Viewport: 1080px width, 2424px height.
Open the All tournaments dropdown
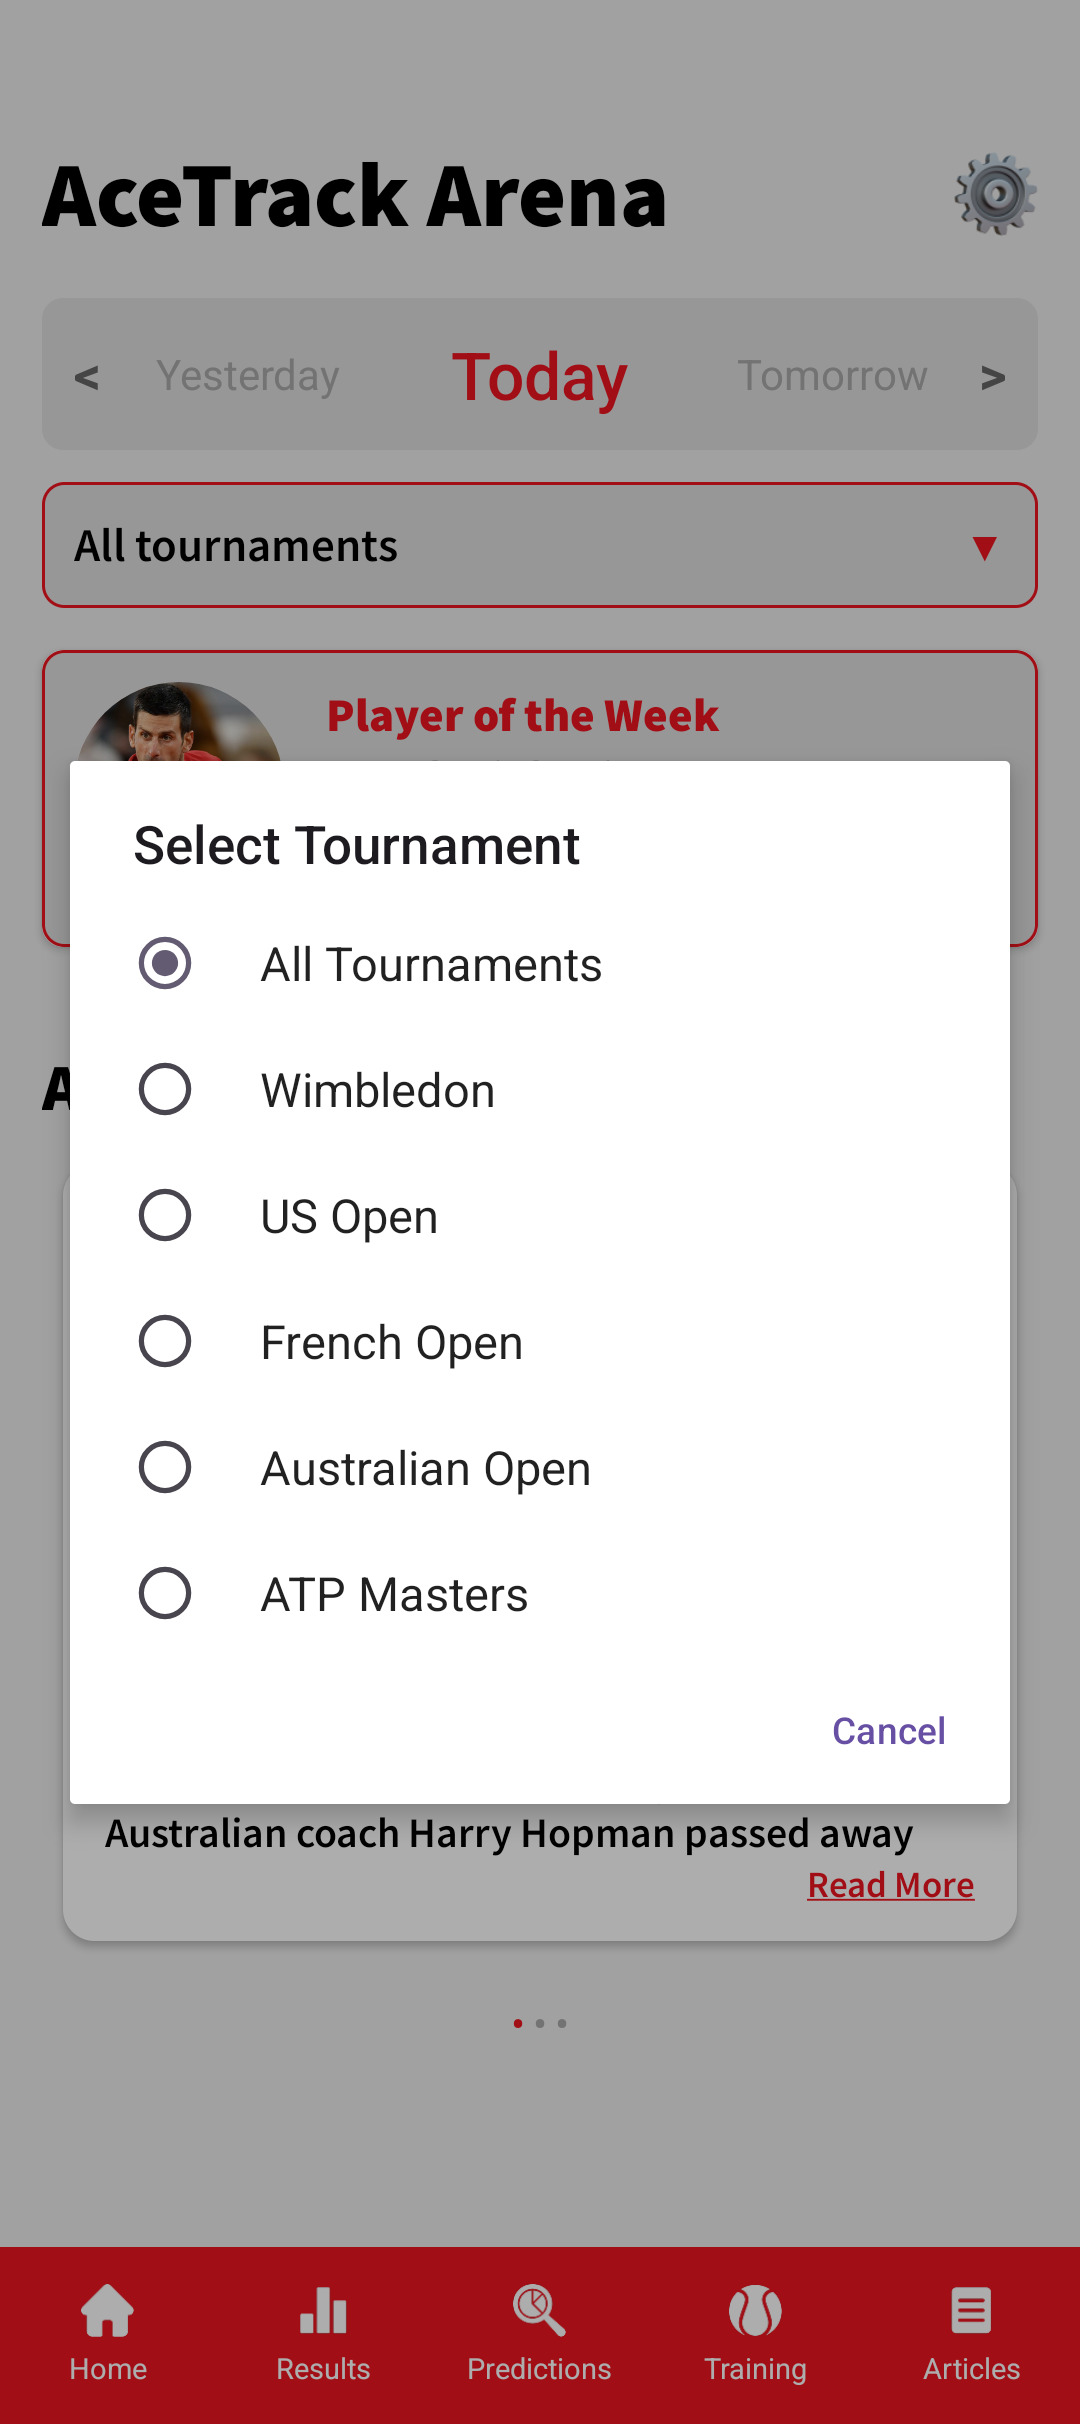539,545
